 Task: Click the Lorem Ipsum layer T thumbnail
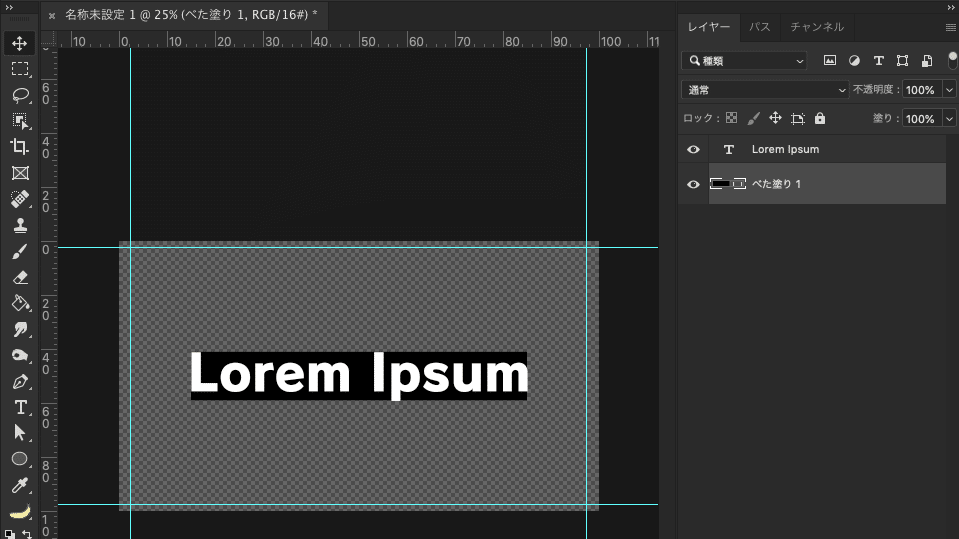[x=728, y=150]
